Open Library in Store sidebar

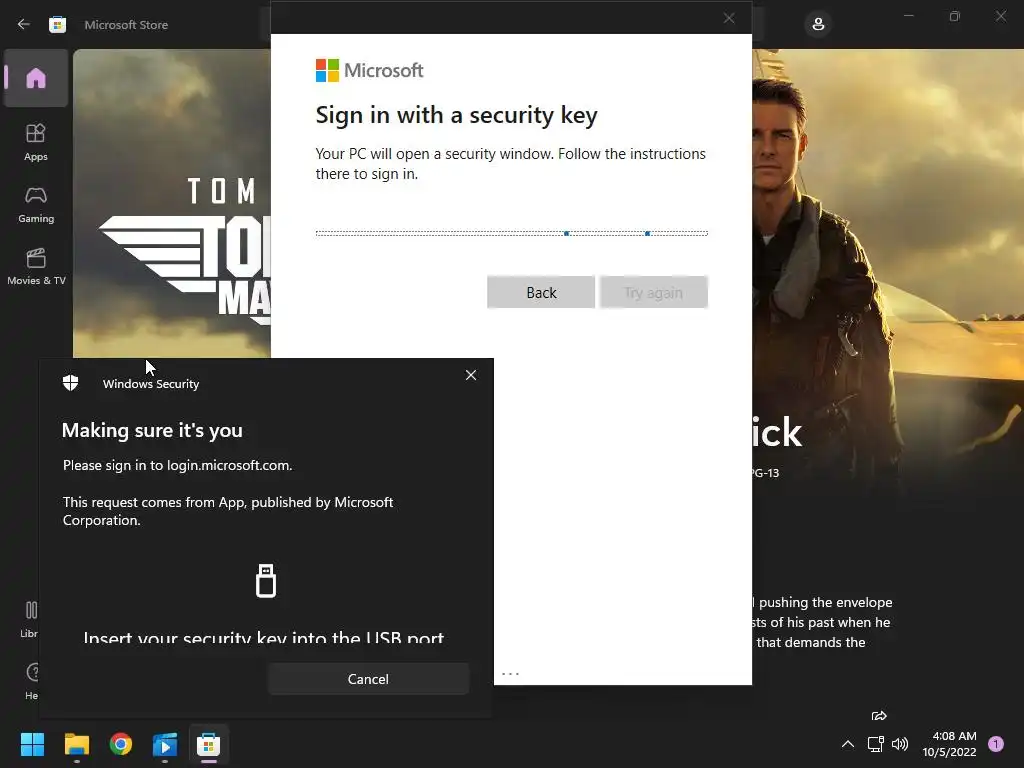pyautogui.click(x=29, y=618)
